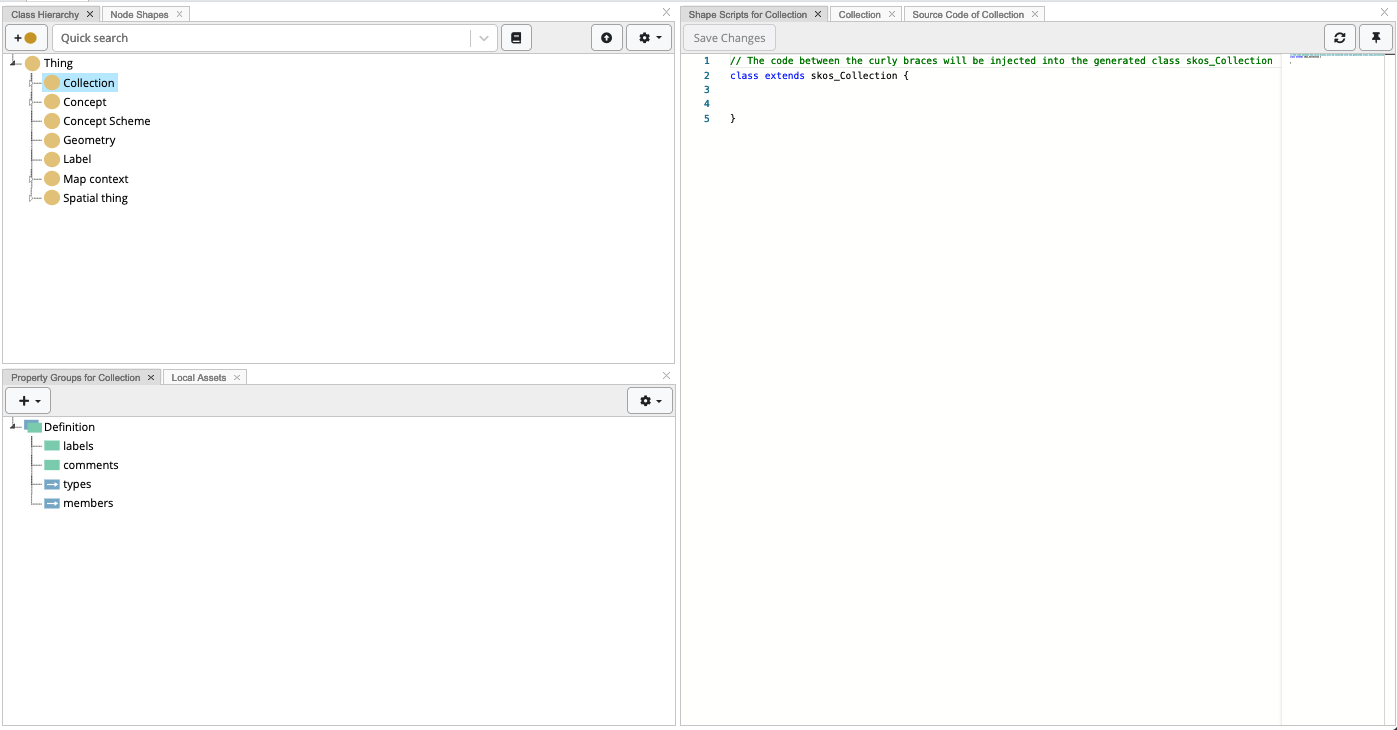Viewport: 1397px width, 730px height.
Task: Click the create new class icon
Action: (26, 37)
